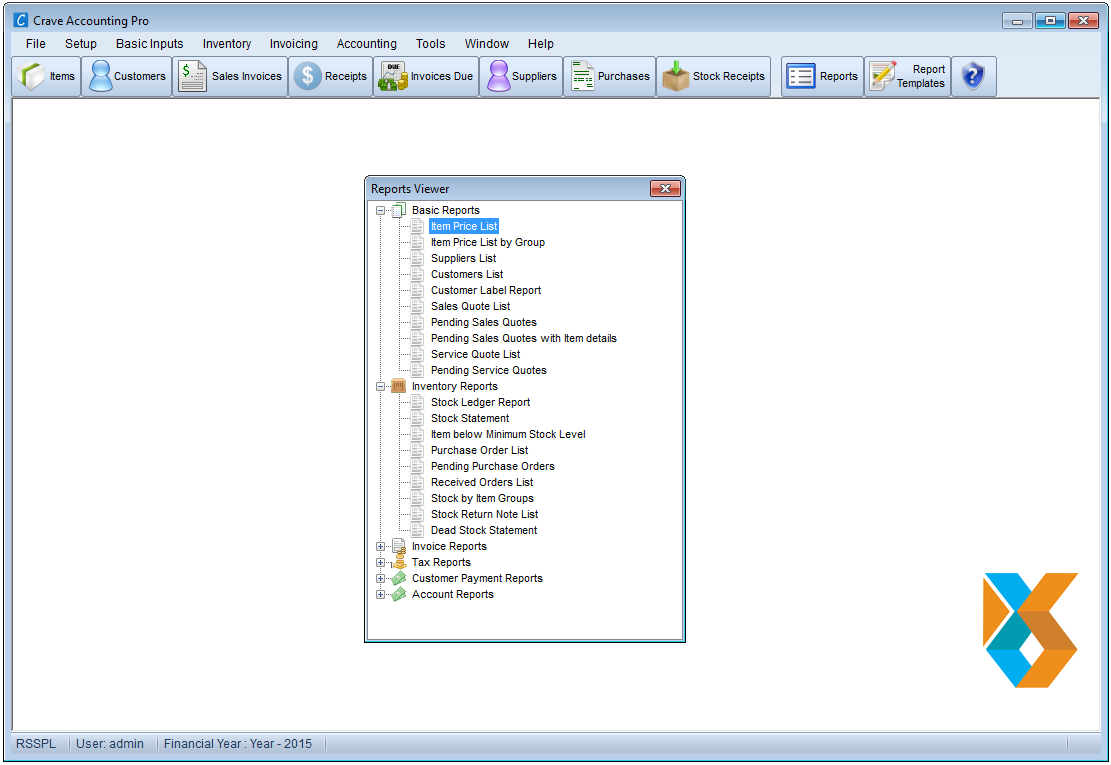
Task: Select Pending Sales Quotes with Item details
Action: [x=524, y=339]
